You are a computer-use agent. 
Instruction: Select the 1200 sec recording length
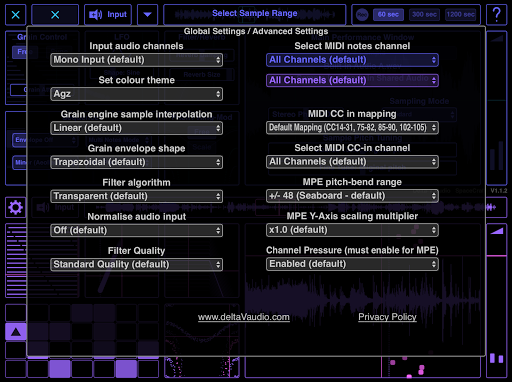click(x=460, y=15)
